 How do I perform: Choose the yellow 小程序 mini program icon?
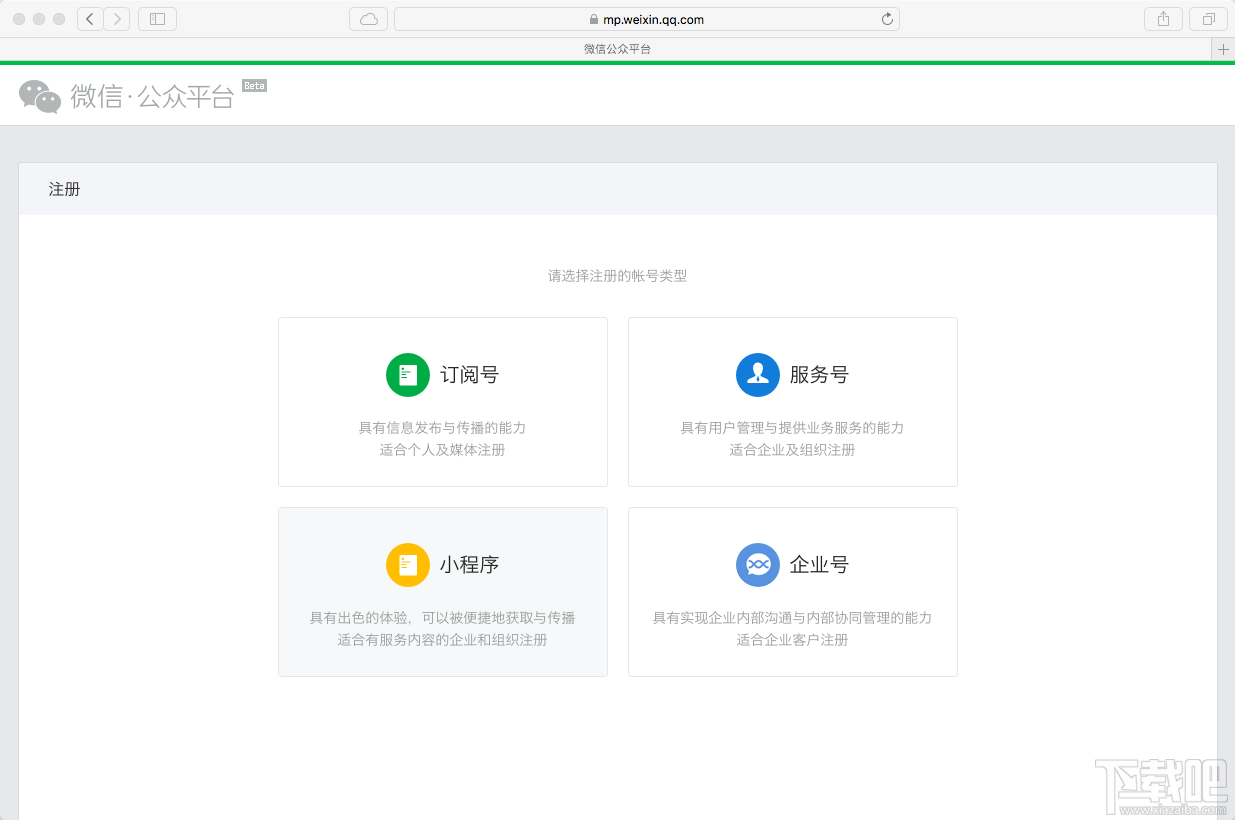point(408,565)
